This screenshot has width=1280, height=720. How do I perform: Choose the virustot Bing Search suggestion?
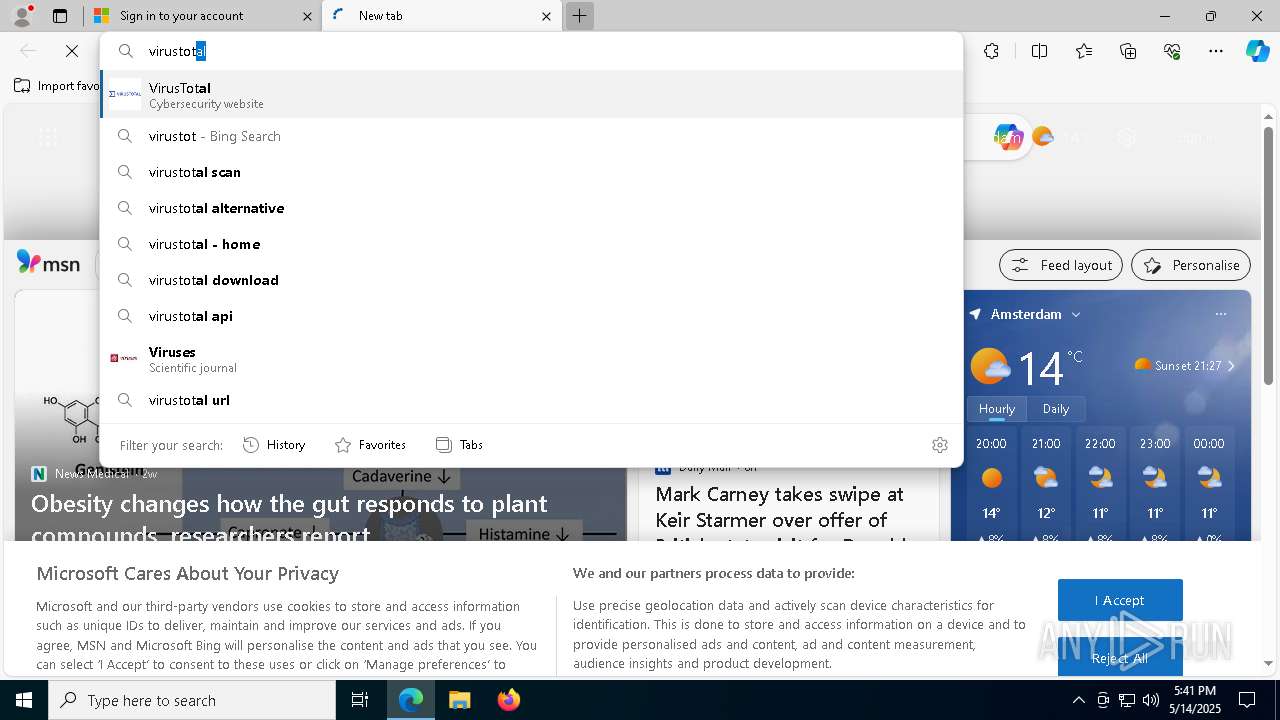(x=532, y=136)
